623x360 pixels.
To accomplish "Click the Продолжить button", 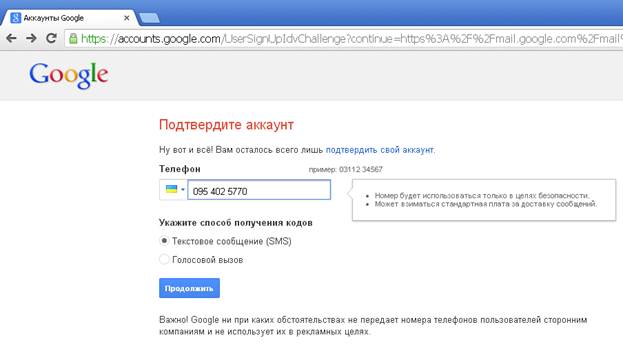I will click(189, 288).
